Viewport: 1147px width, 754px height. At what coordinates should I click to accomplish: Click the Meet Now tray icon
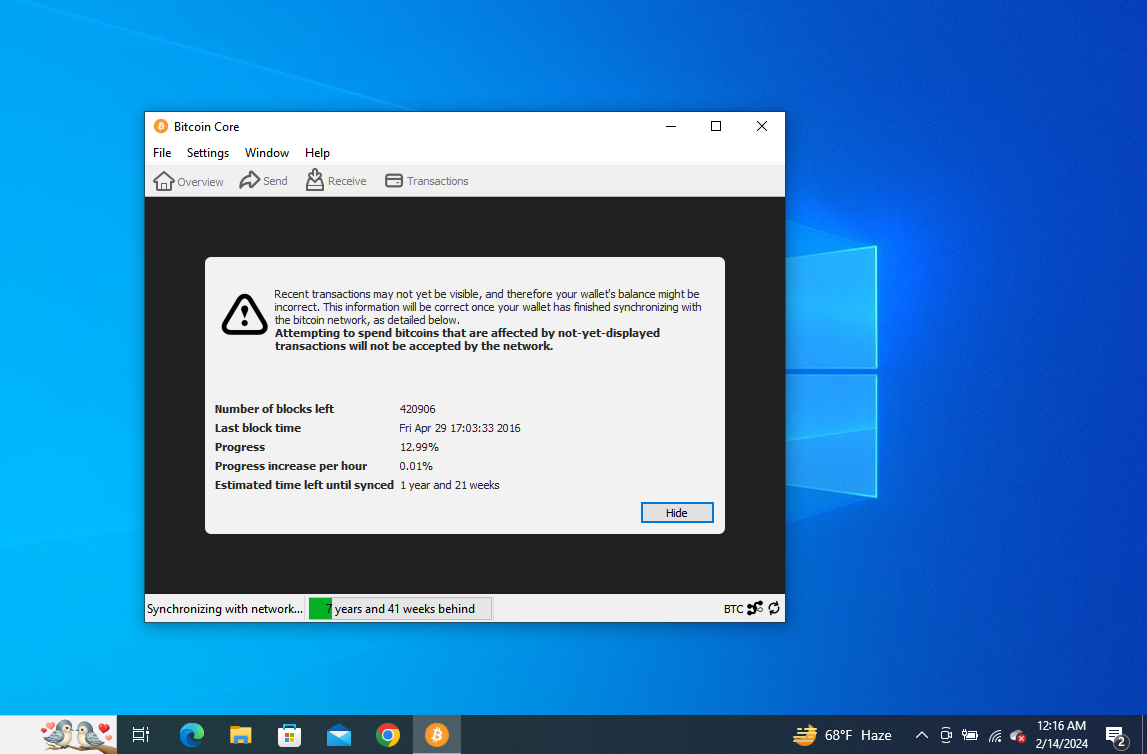click(x=946, y=735)
